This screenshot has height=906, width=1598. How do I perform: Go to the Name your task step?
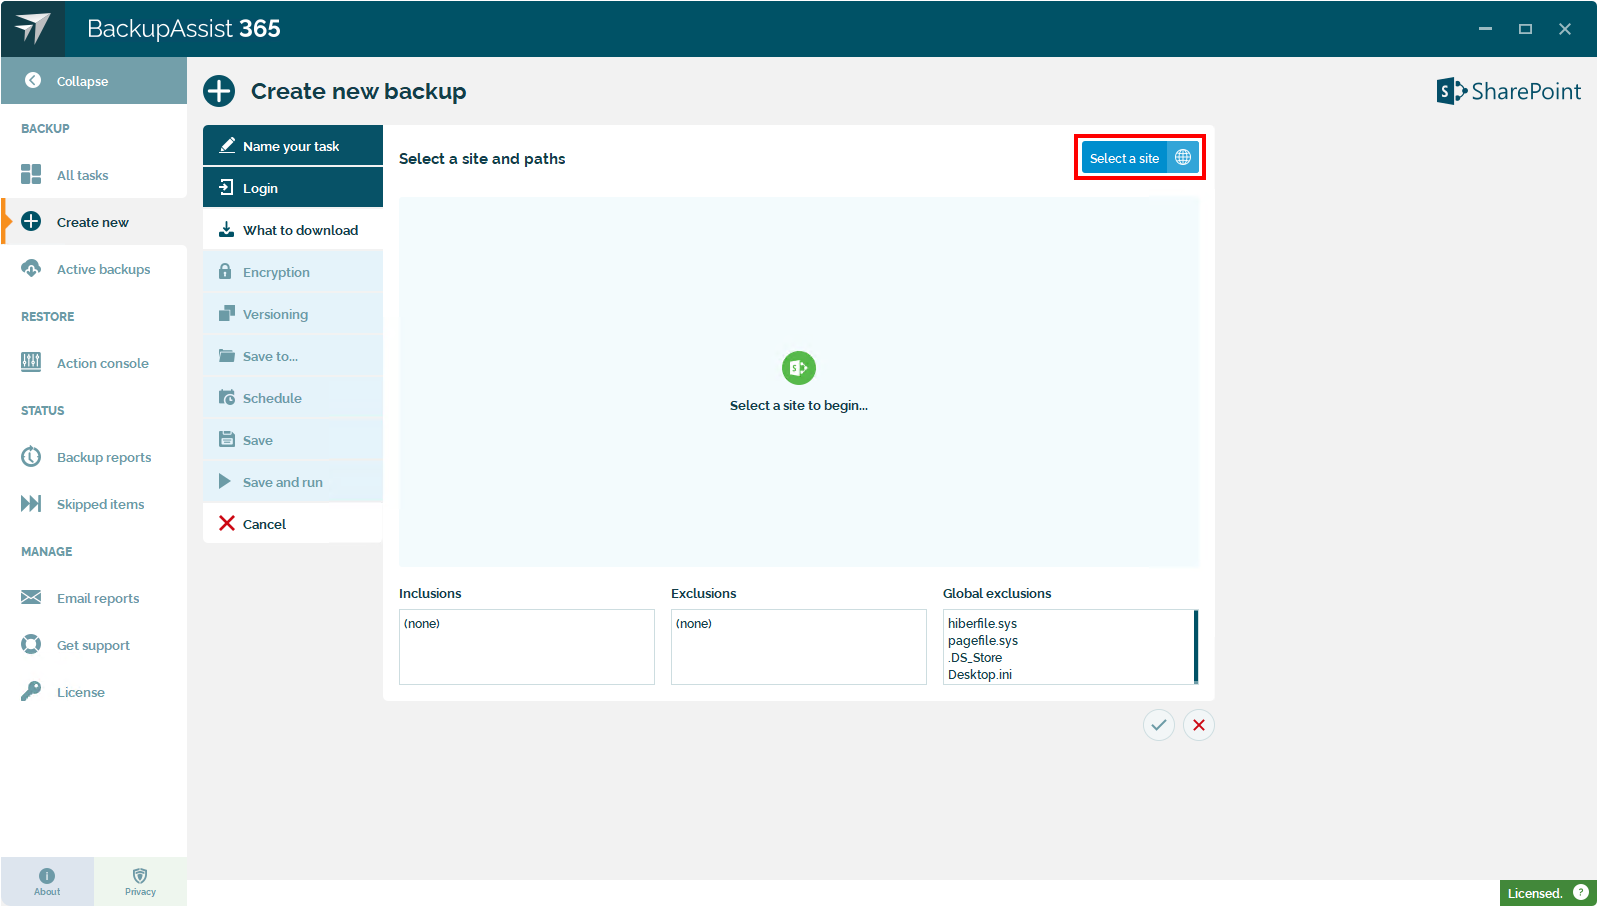pyautogui.click(x=293, y=146)
